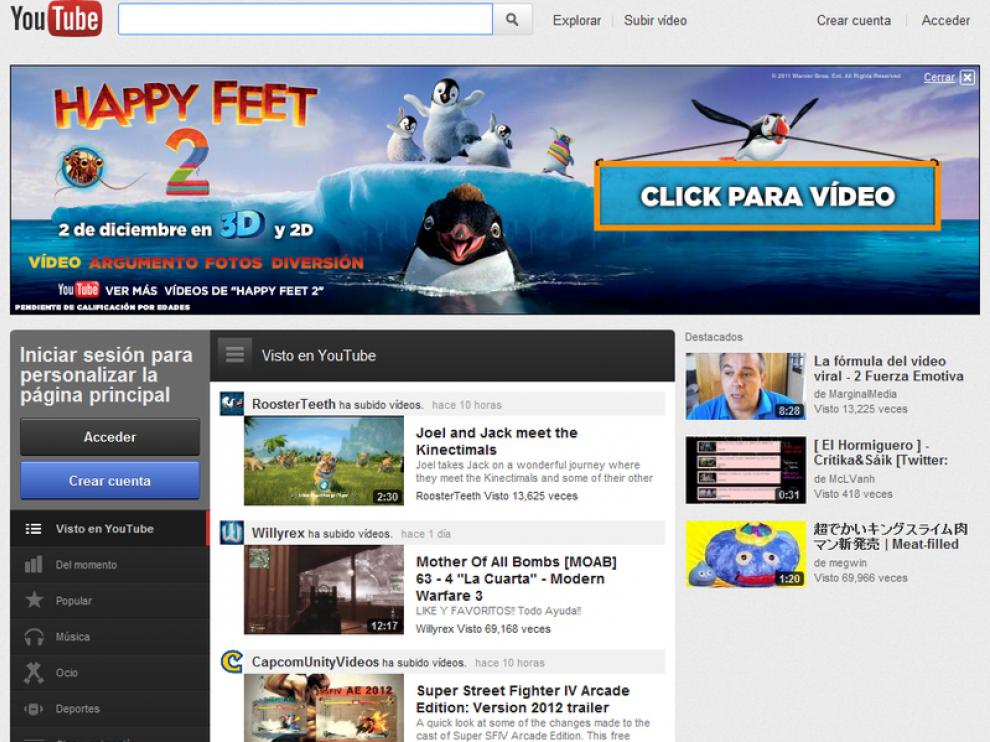Image resolution: width=990 pixels, height=742 pixels.
Task: Click the Destacados heading text
Action: pyautogui.click(x=713, y=337)
